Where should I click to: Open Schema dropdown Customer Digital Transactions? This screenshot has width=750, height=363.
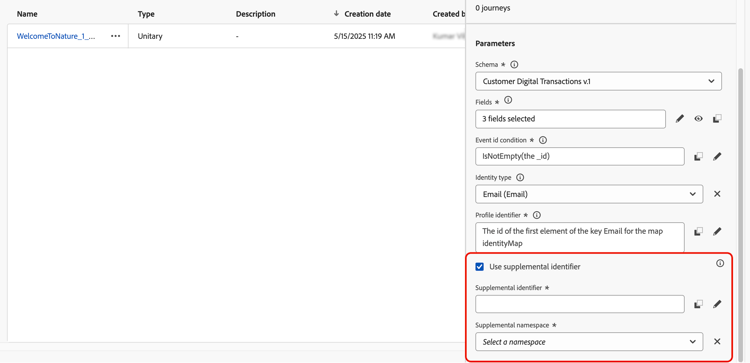pyautogui.click(x=598, y=81)
